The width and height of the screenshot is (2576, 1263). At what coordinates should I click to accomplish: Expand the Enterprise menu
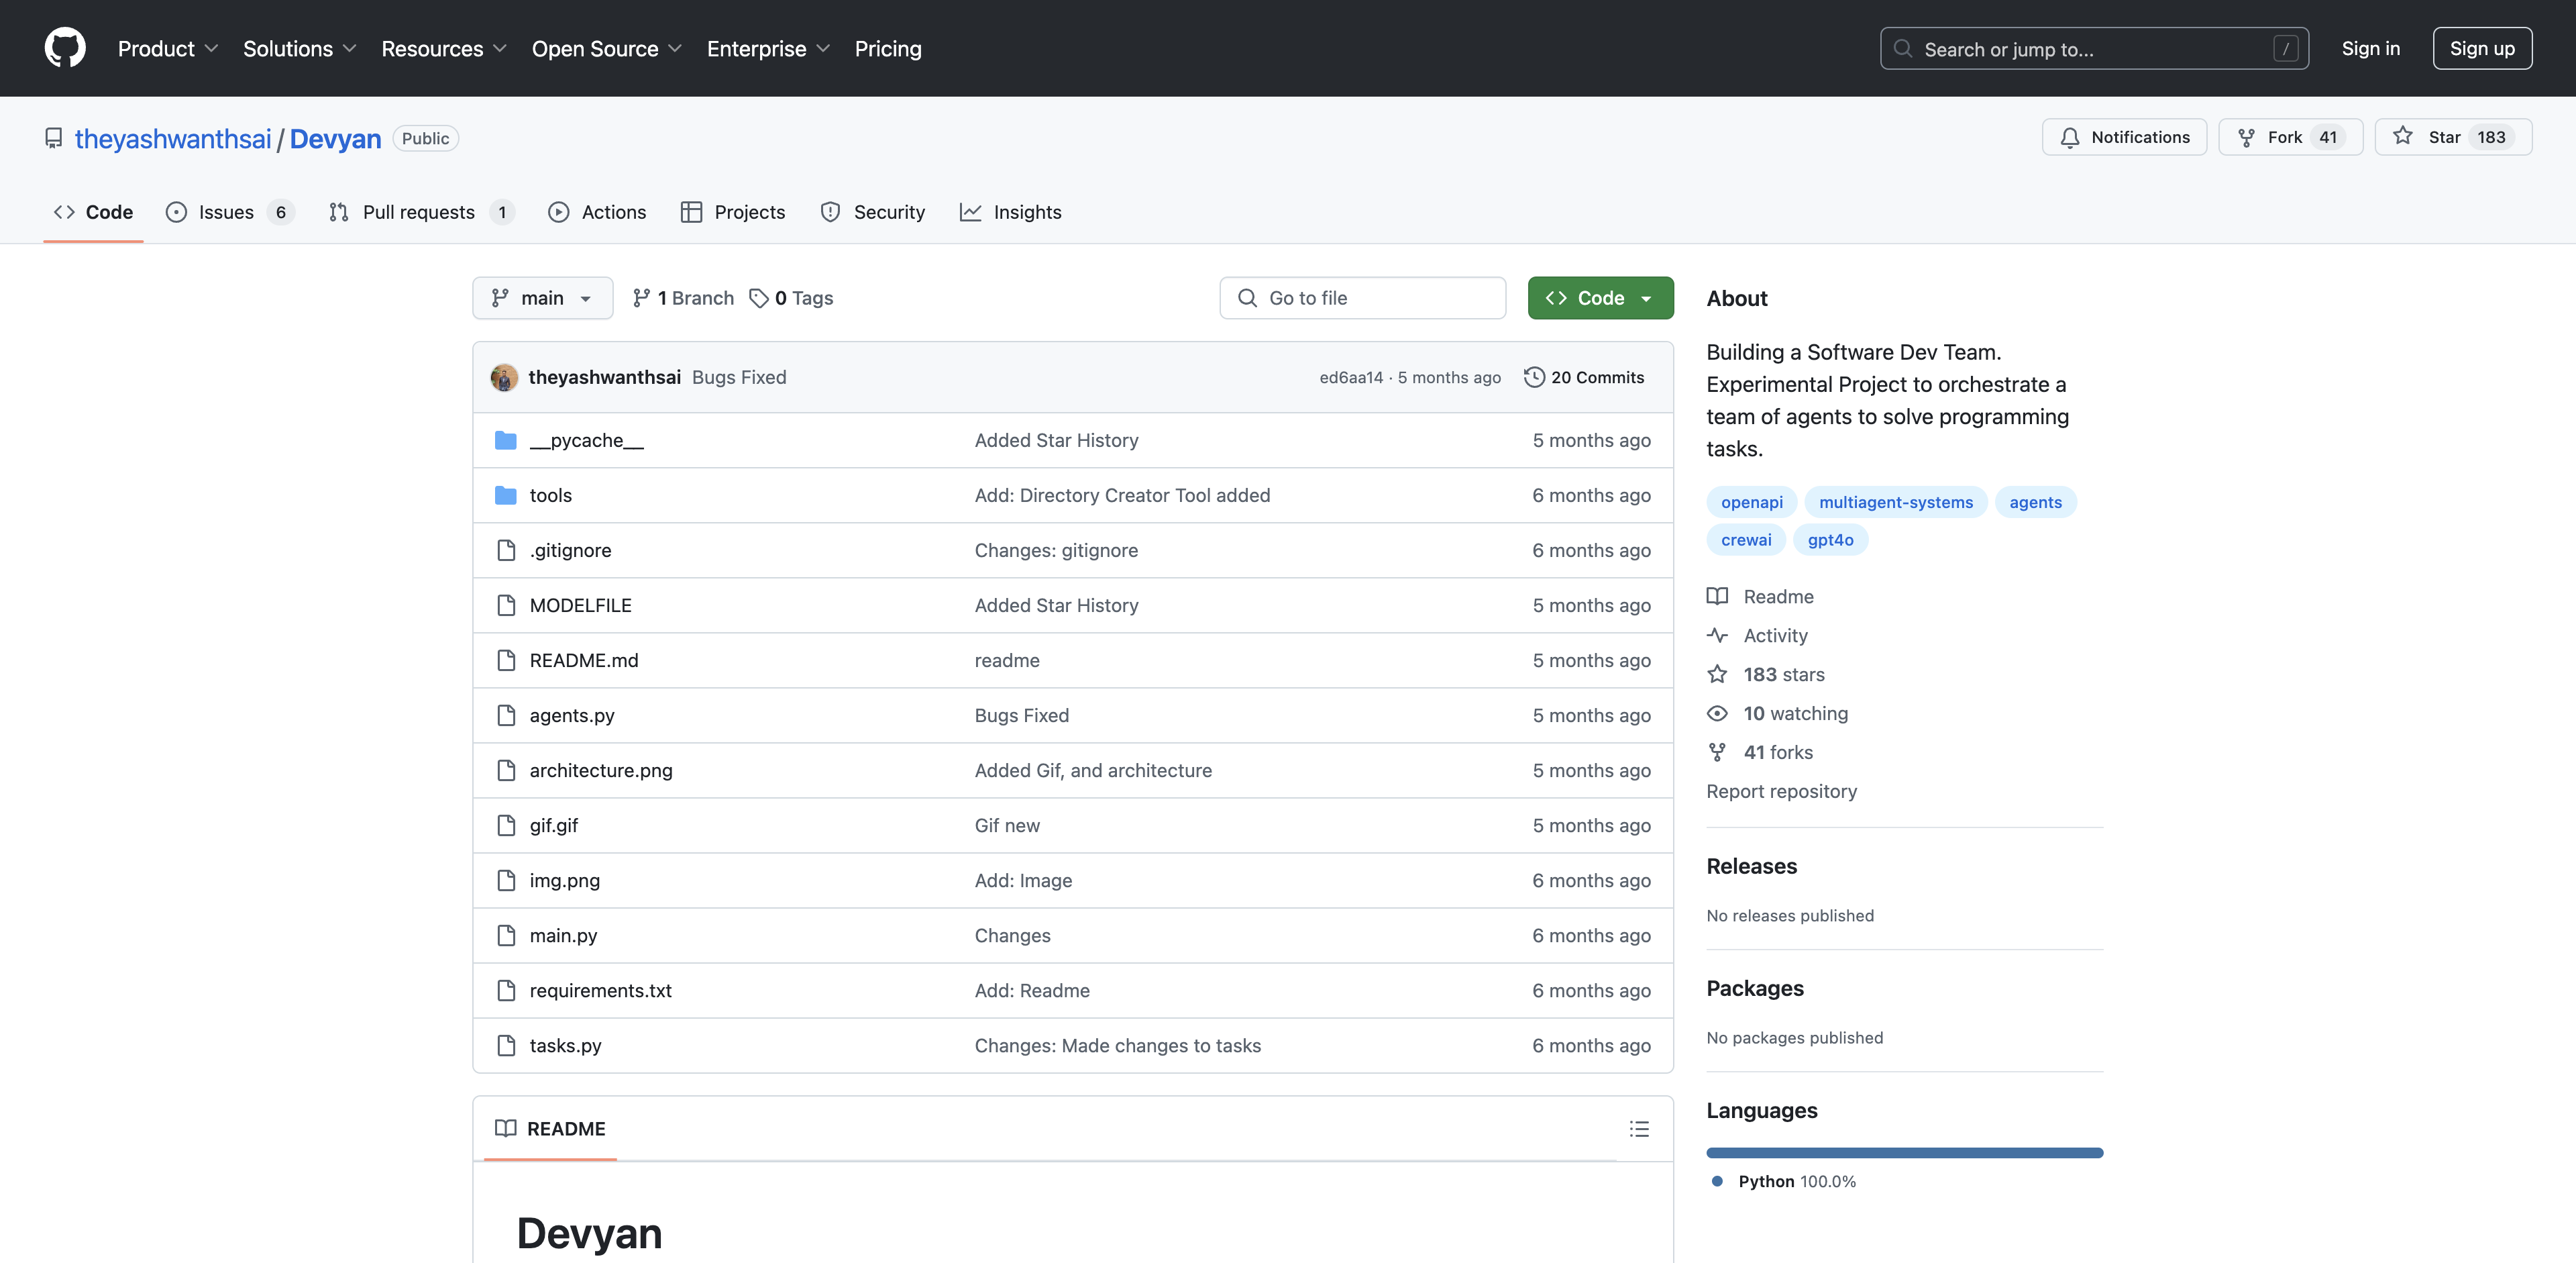[768, 49]
